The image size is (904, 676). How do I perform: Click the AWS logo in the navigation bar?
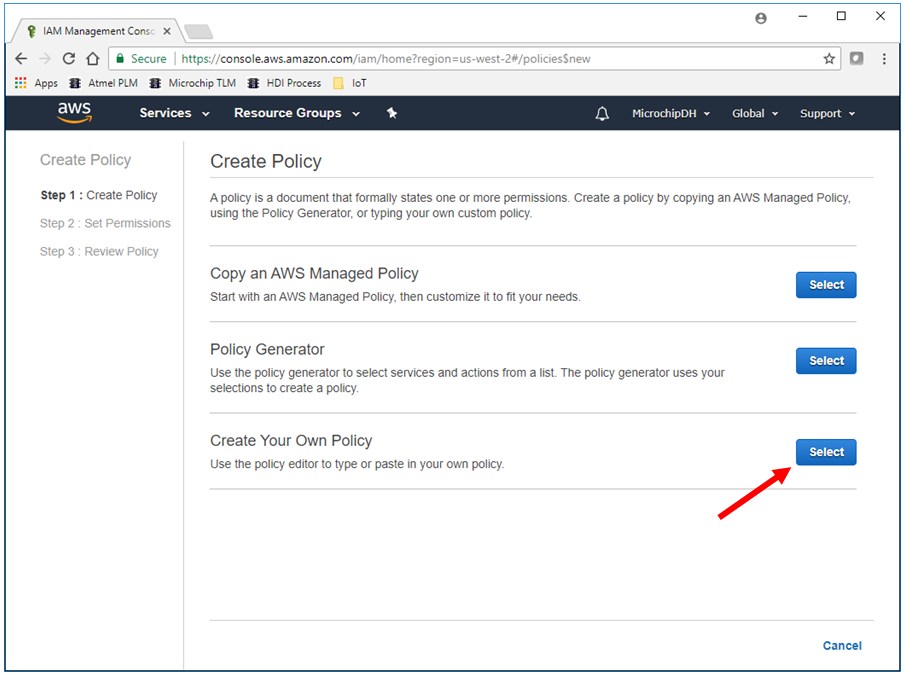click(74, 113)
